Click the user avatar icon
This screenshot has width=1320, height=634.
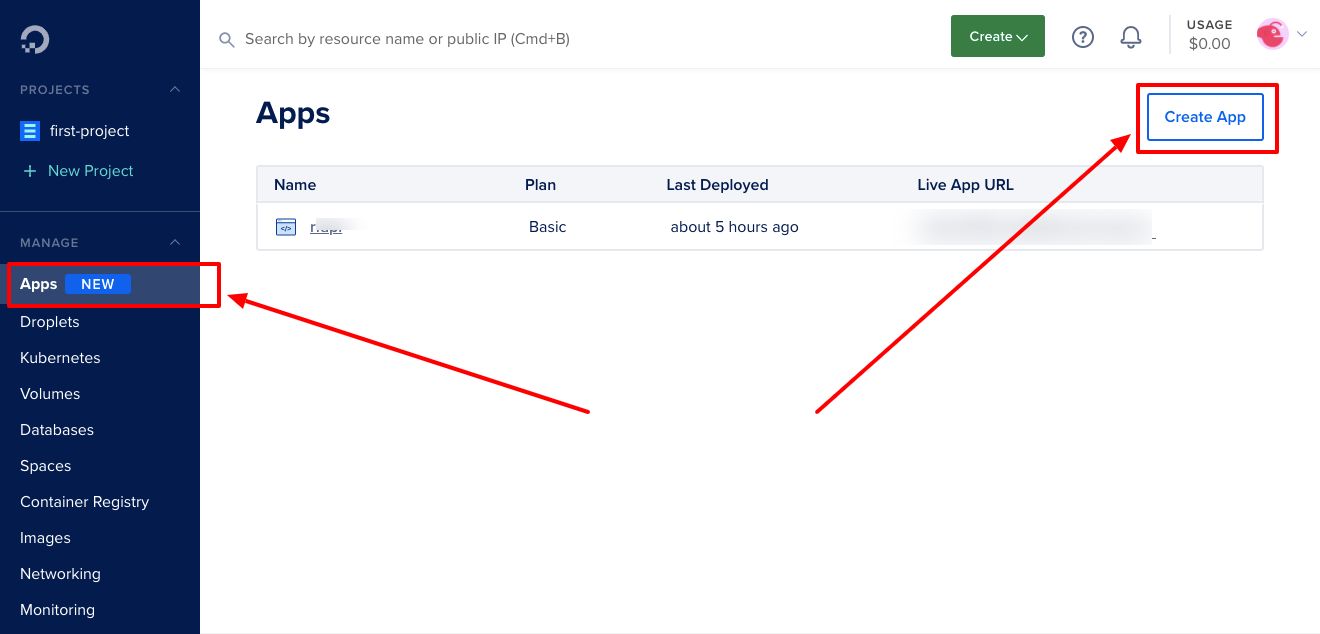click(1272, 35)
